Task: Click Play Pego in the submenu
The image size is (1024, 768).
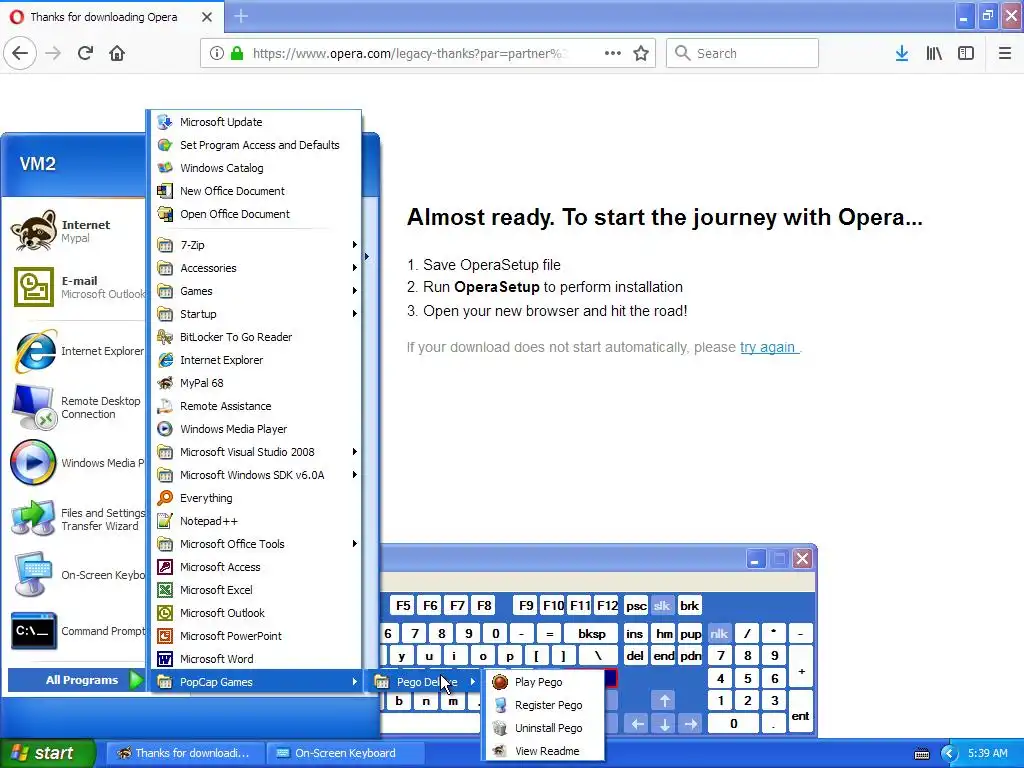Action: (545, 682)
